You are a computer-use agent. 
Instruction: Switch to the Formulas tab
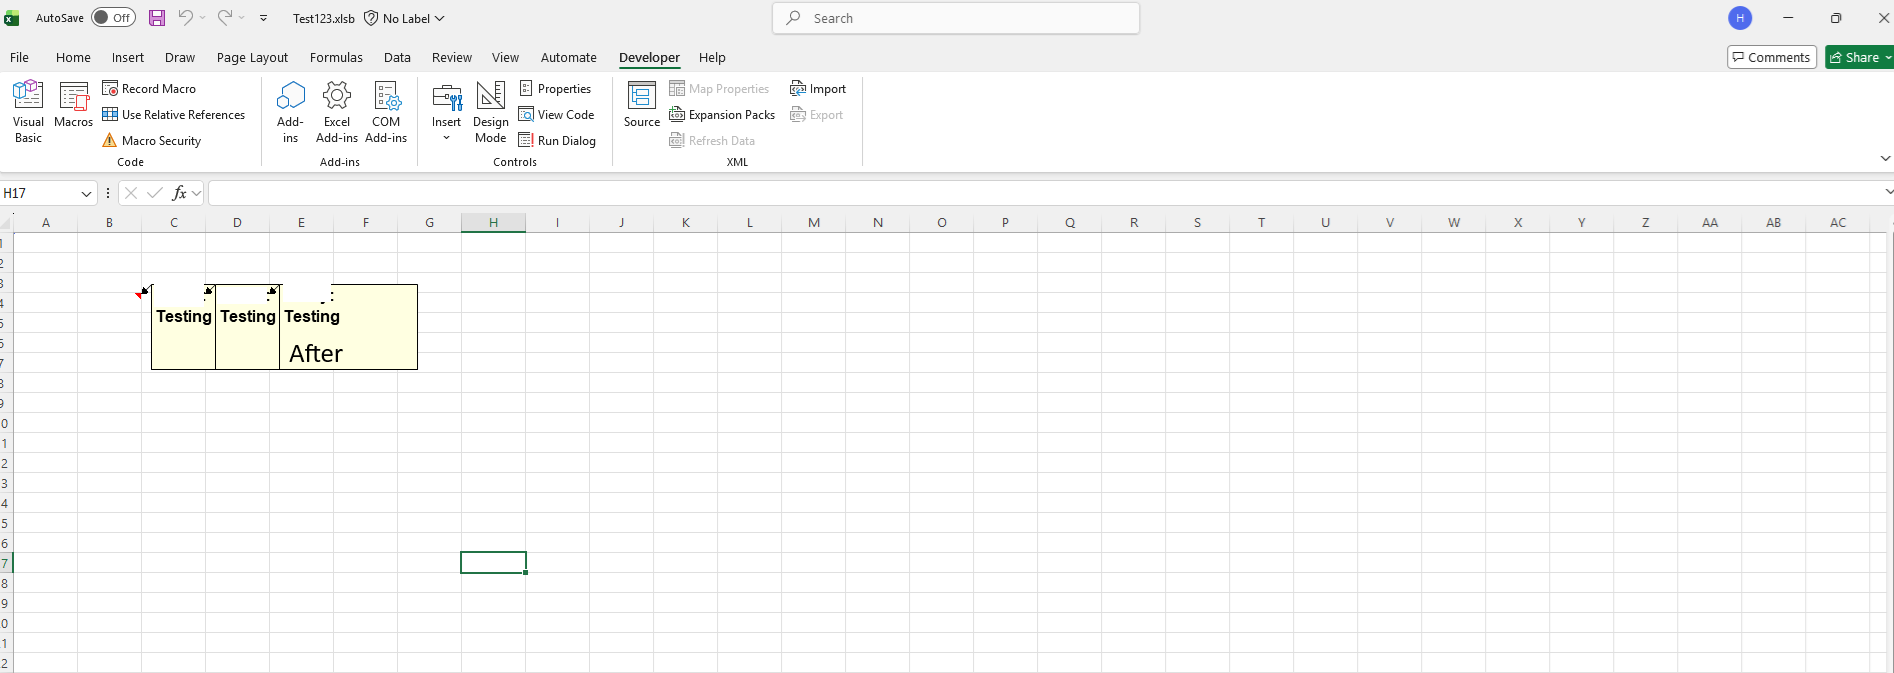click(x=336, y=57)
